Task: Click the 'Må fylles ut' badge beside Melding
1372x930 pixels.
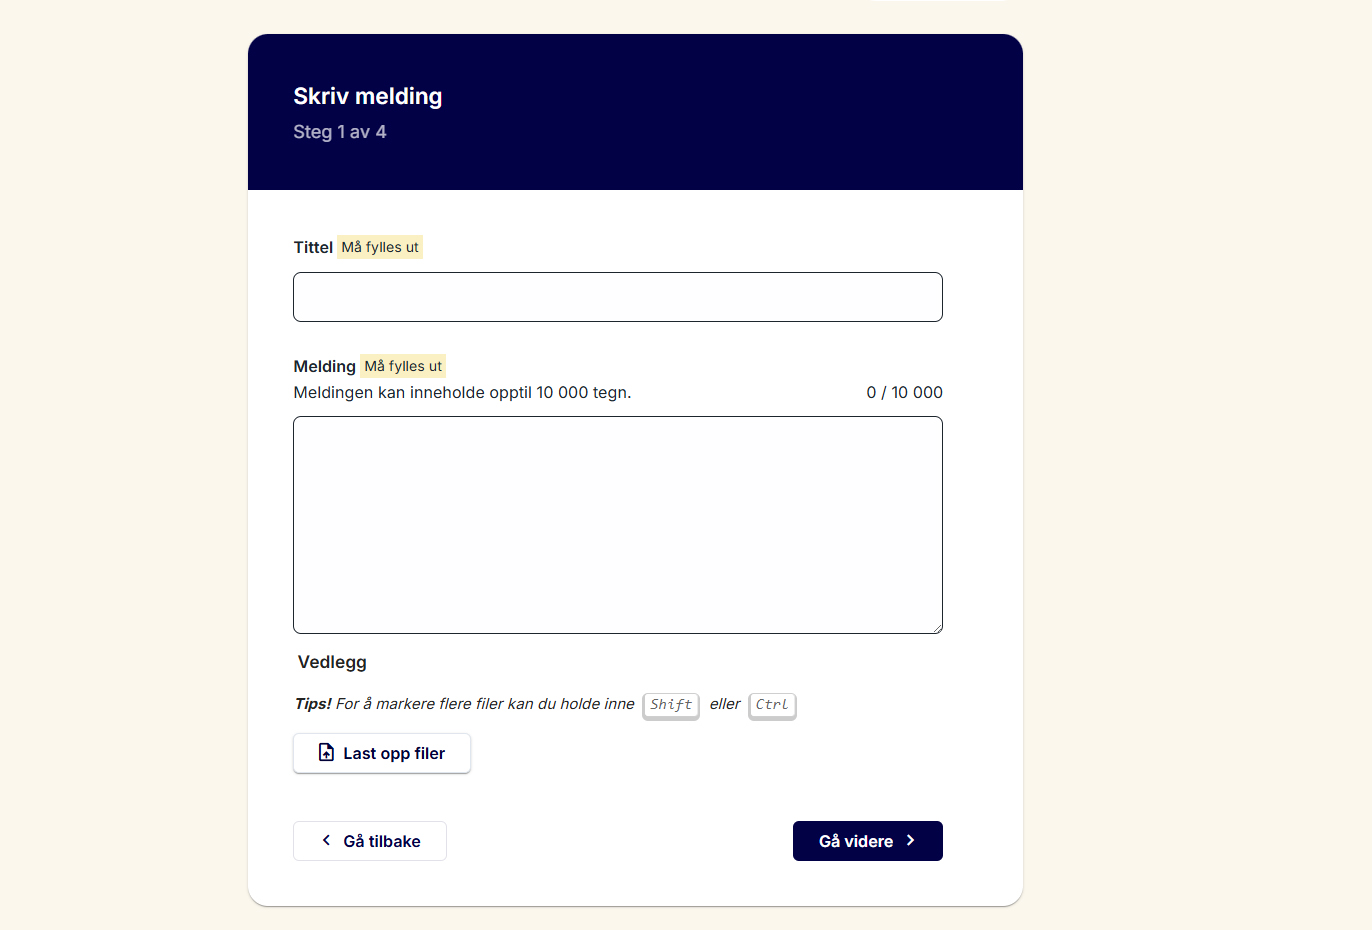Action: click(403, 366)
